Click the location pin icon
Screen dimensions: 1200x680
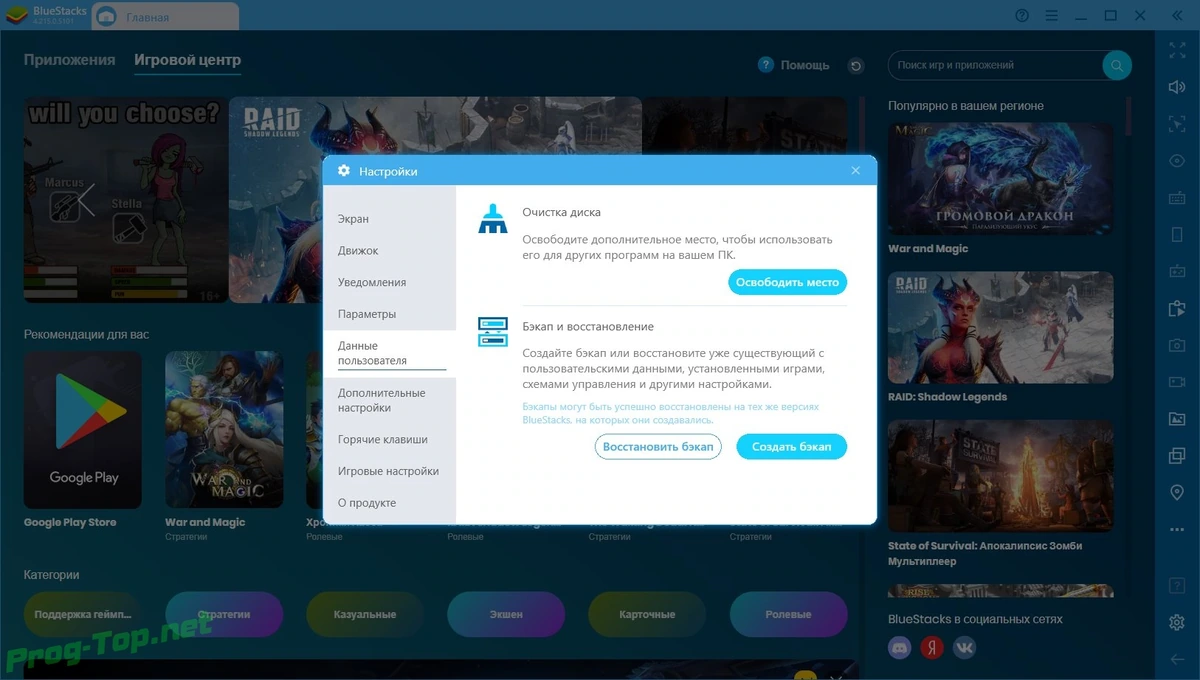tap(1177, 494)
